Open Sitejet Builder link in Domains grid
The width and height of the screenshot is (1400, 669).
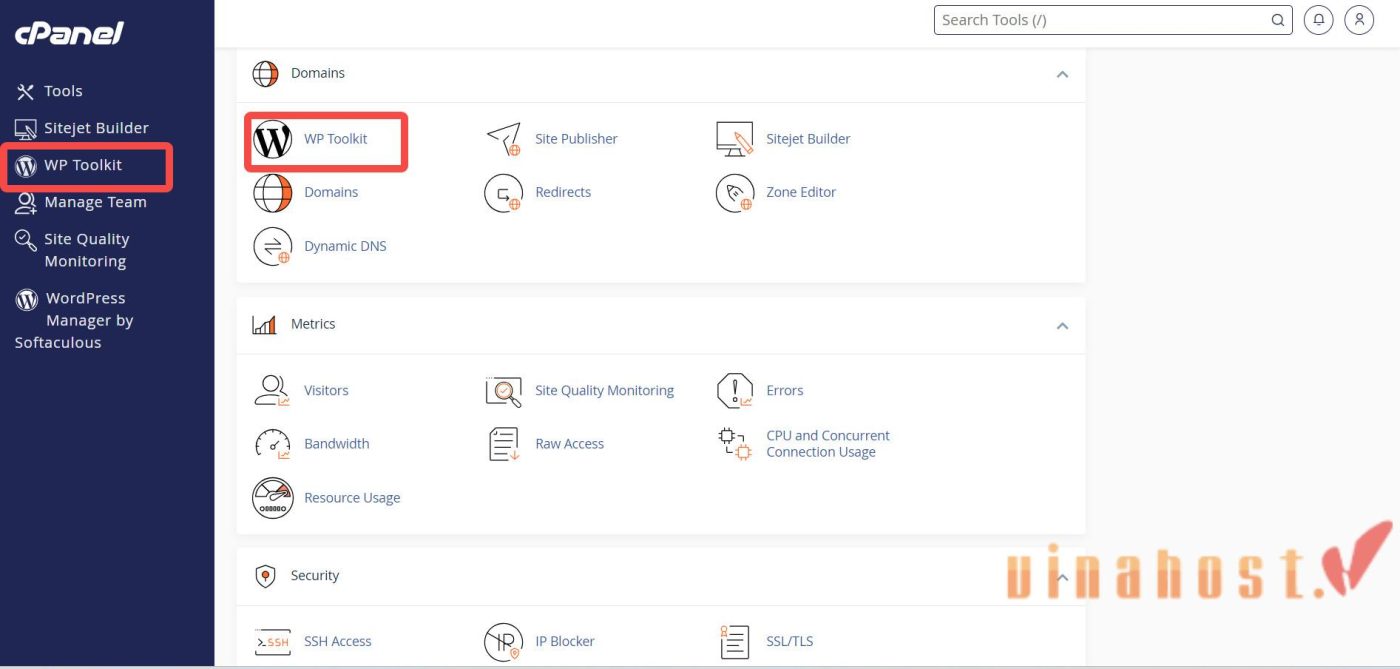[x=808, y=139]
